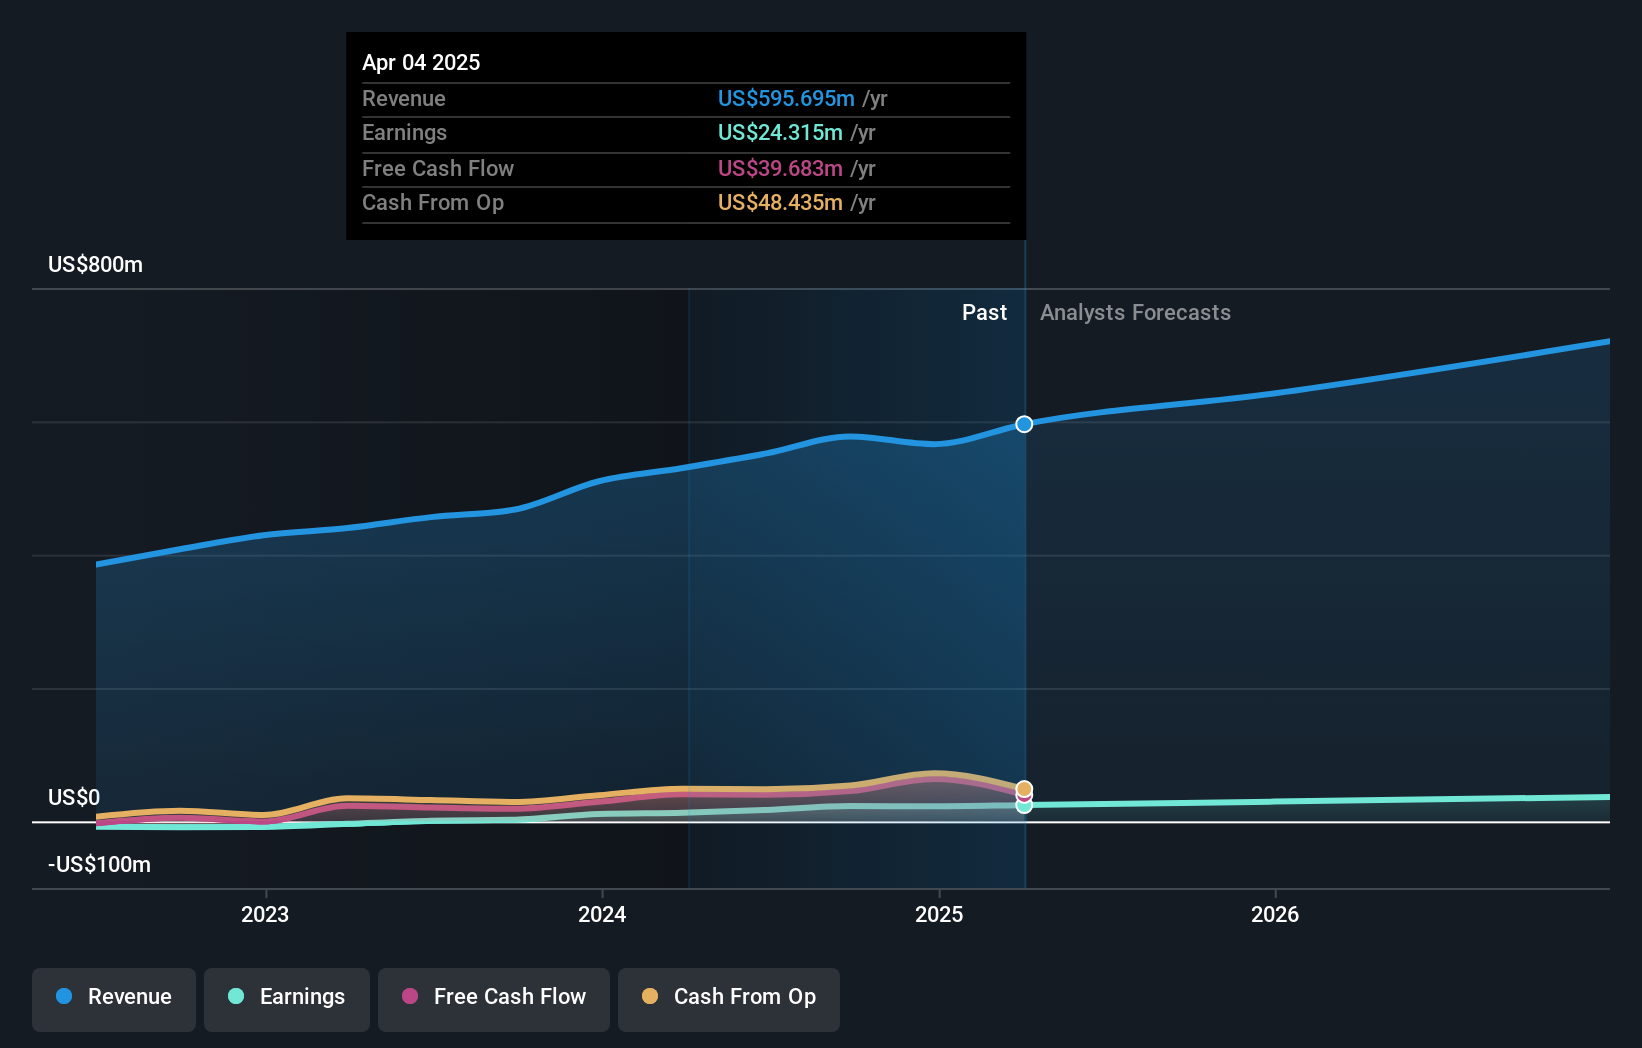This screenshot has width=1642, height=1048.
Task: Toggle Free Cash Flow series display
Action: (x=493, y=997)
